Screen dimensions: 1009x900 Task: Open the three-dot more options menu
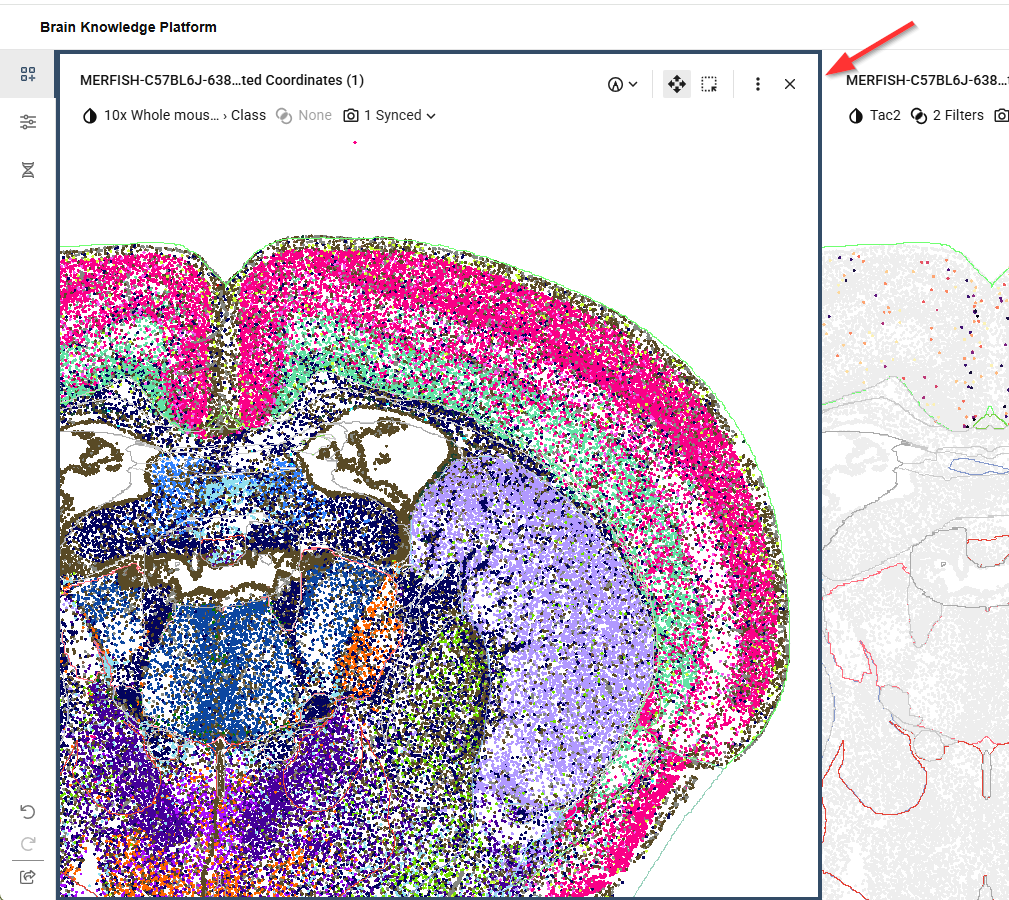(x=757, y=84)
